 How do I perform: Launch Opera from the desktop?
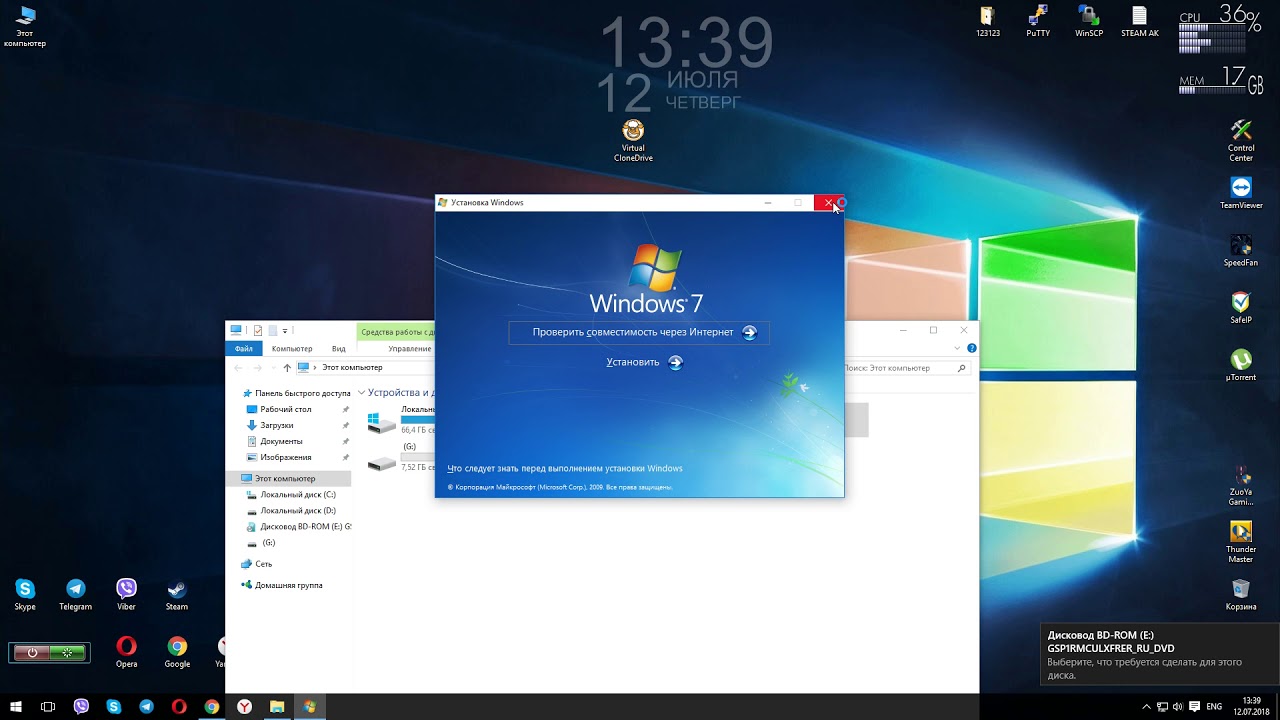click(126, 652)
